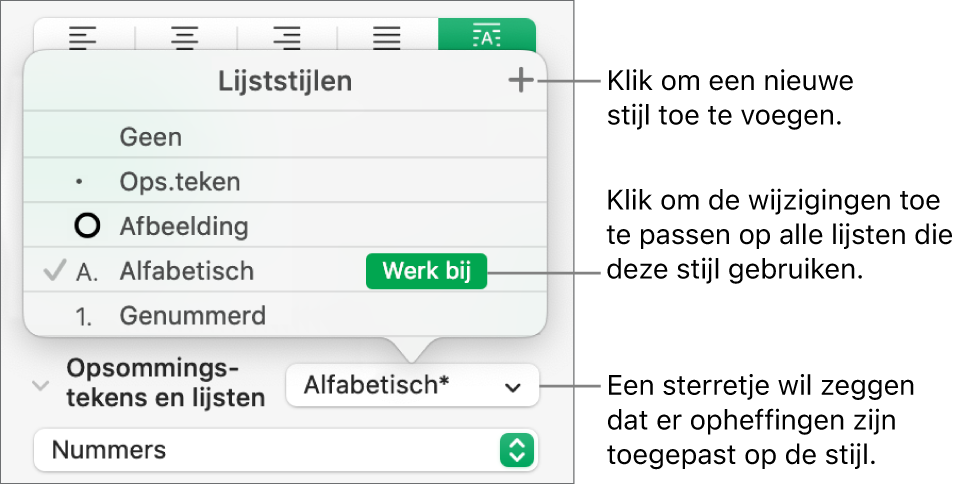Image resolution: width=968 pixels, height=484 pixels.
Task: Pick the checked Alfabetisch list style
Action: (x=186, y=271)
